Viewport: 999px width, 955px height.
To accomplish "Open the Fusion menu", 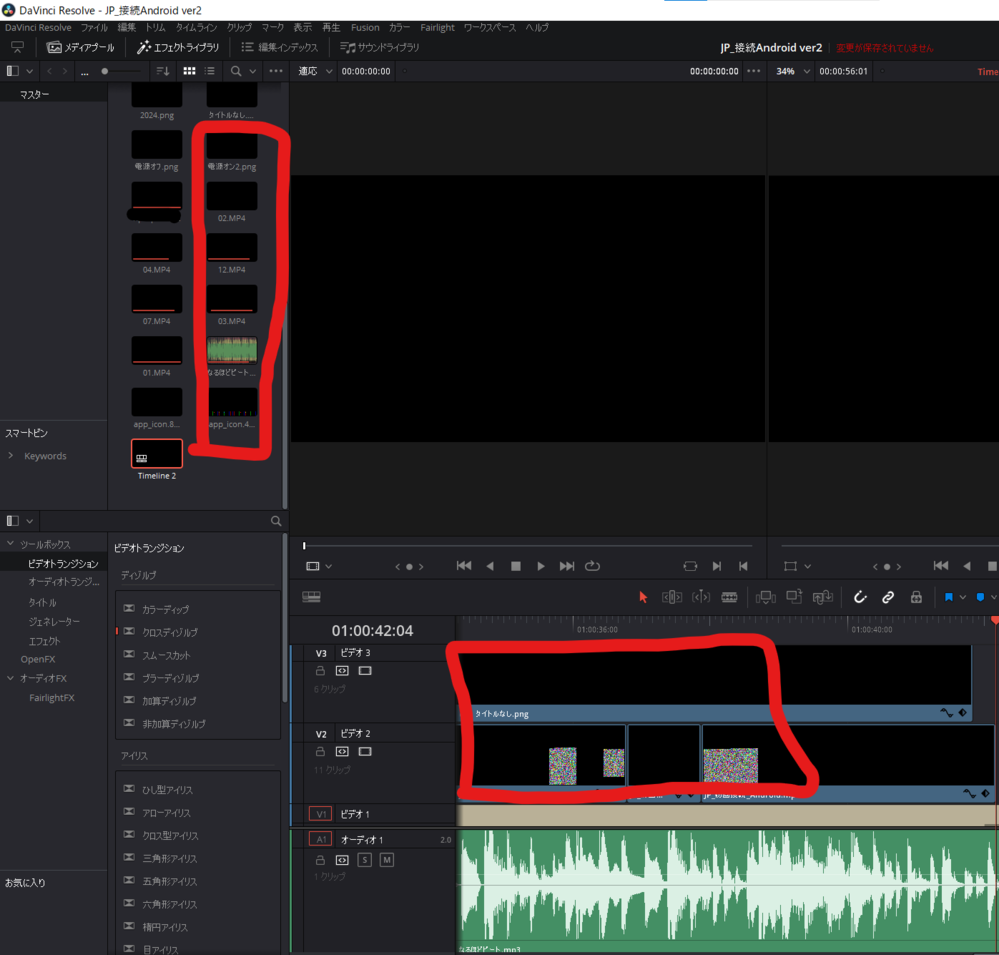I will pyautogui.click(x=365, y=27).
